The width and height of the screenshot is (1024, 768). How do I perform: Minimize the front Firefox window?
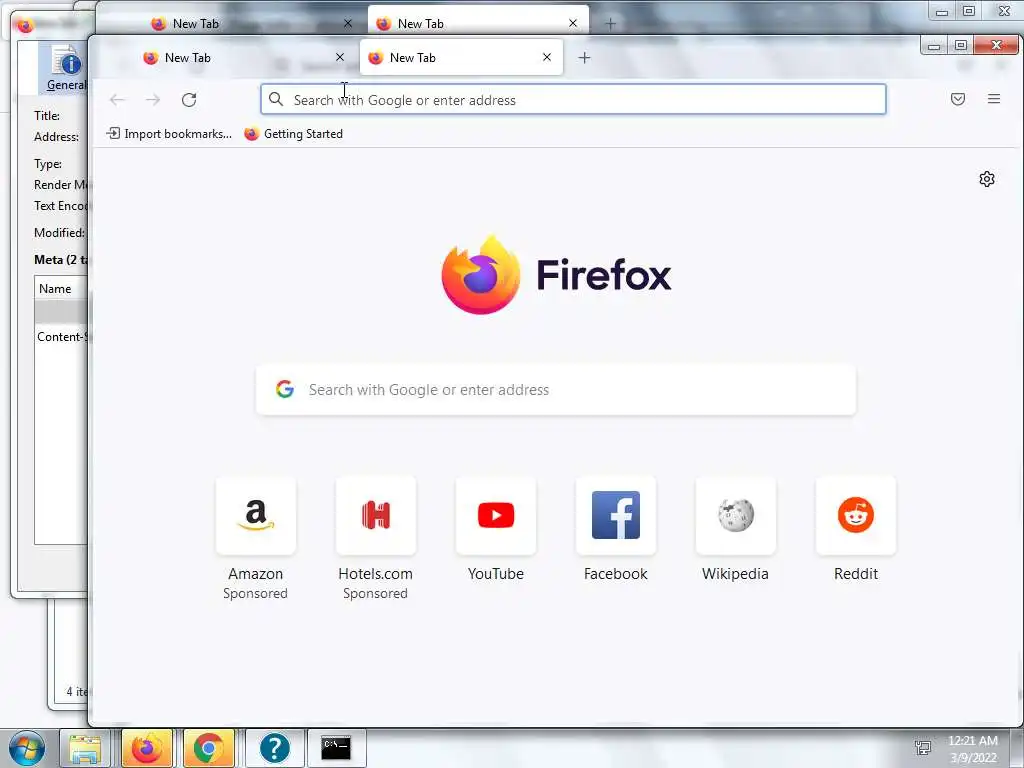[934, 45]
